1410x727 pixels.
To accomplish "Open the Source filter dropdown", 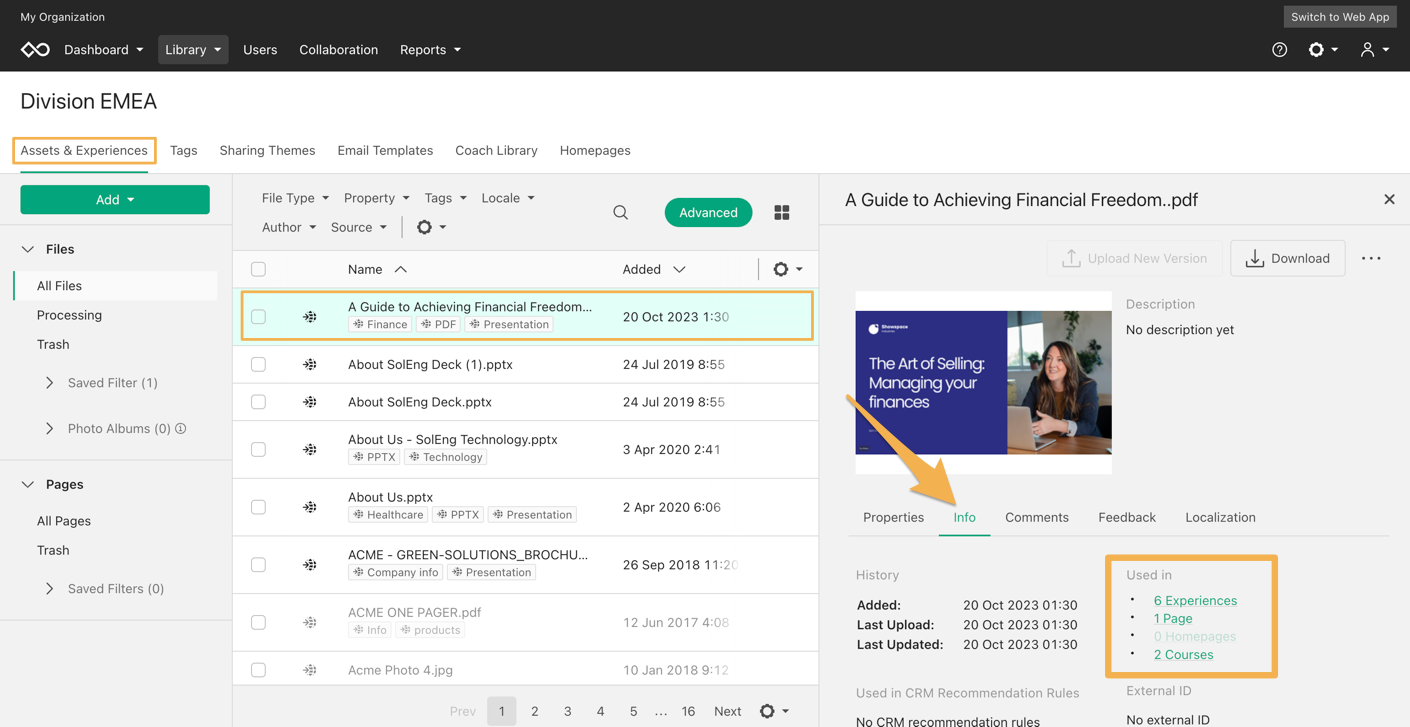I will (x=359, y=227).
